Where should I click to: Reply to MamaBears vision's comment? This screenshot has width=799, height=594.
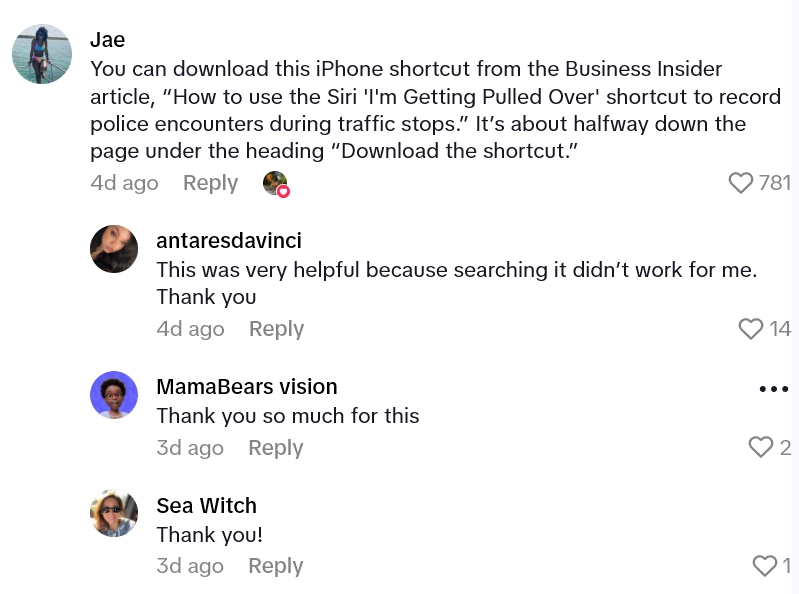coord(275,448)
